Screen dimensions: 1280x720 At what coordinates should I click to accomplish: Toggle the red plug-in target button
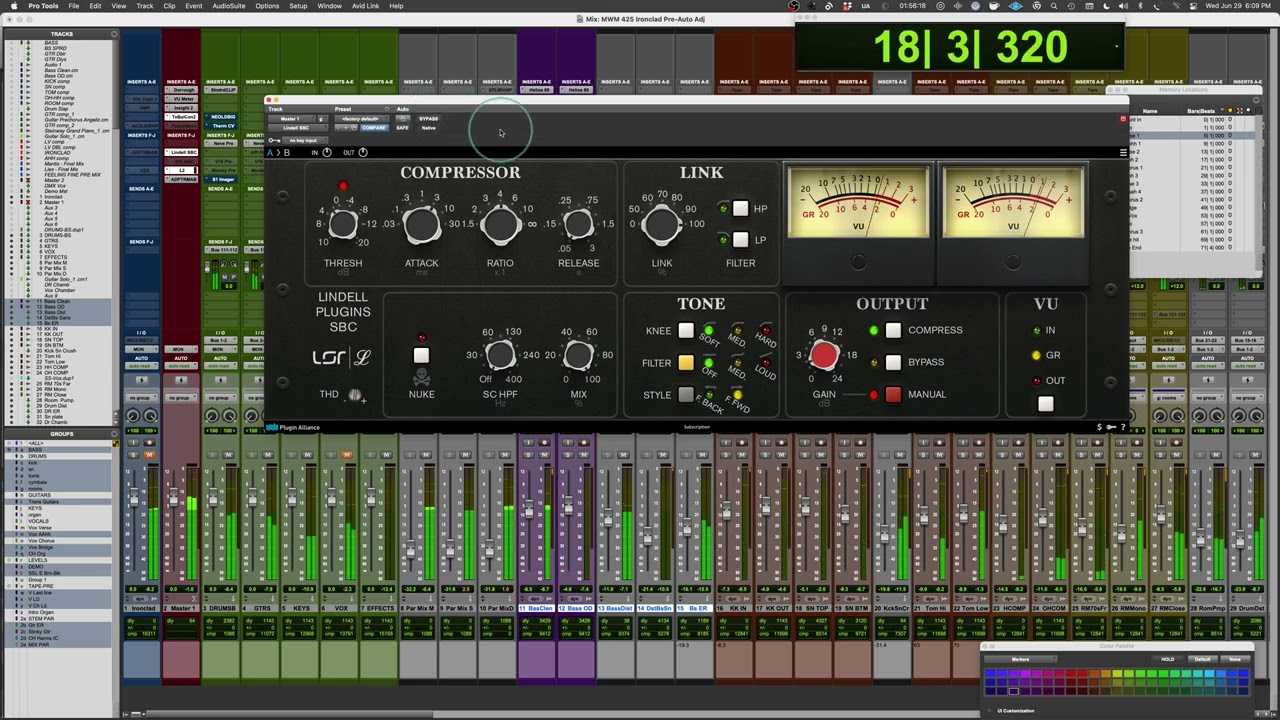[1123, 119]
